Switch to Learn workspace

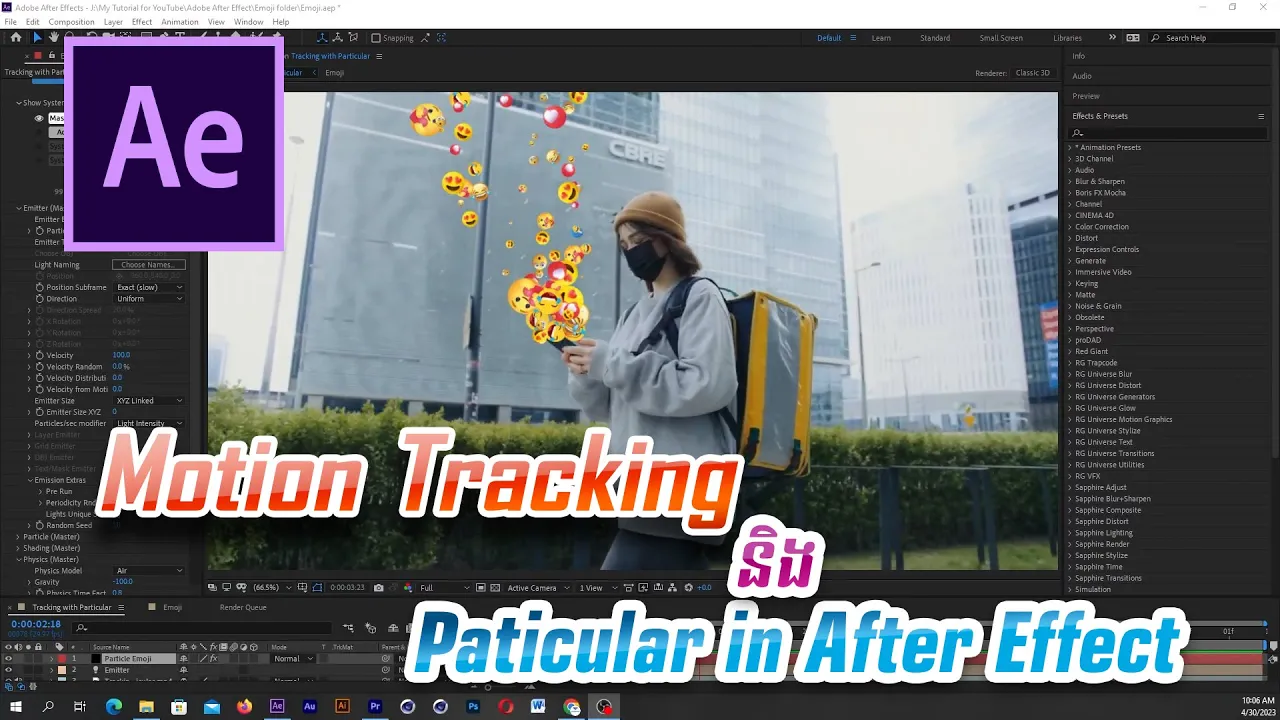tap(881, 38)
